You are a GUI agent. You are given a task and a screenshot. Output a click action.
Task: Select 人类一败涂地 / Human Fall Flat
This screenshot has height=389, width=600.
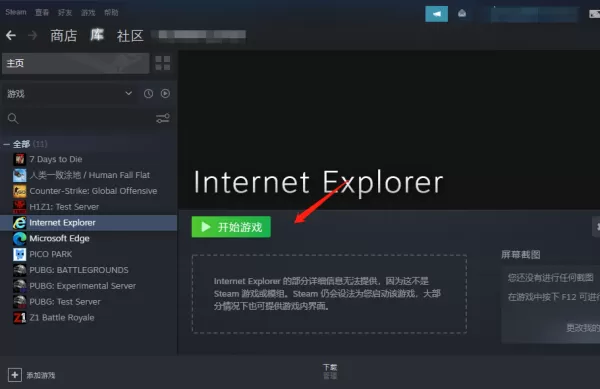89,175
